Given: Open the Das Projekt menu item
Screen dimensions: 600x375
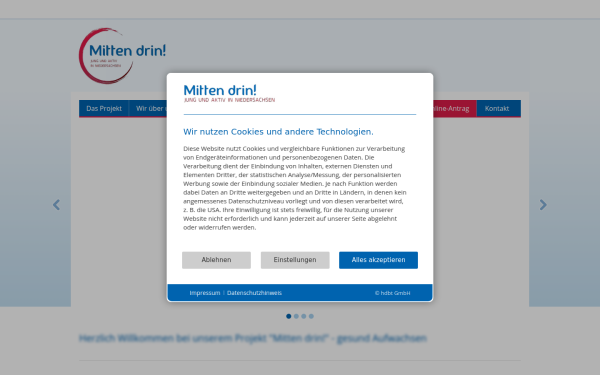Looking at the screenshot, I should click(x=104, y=109).
